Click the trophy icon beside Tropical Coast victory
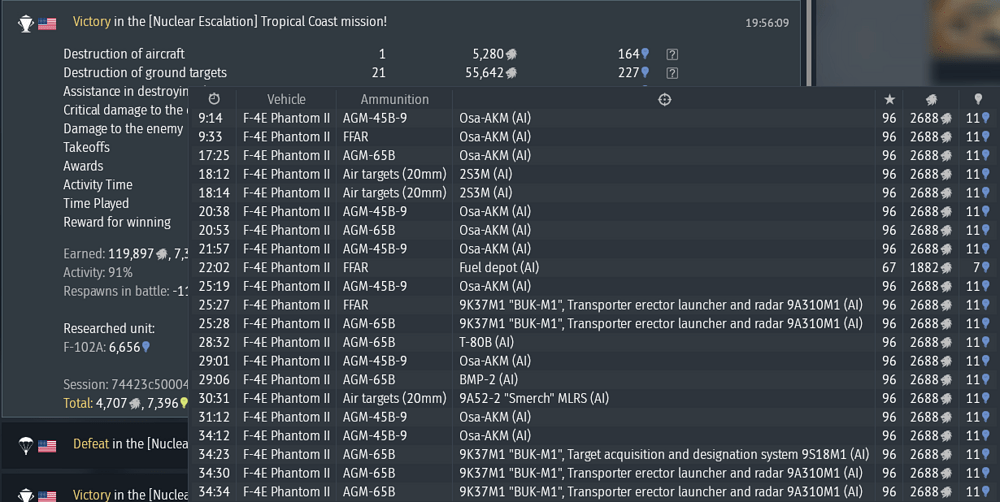This screenshot has height=502, width=1000. coord(26,24)
